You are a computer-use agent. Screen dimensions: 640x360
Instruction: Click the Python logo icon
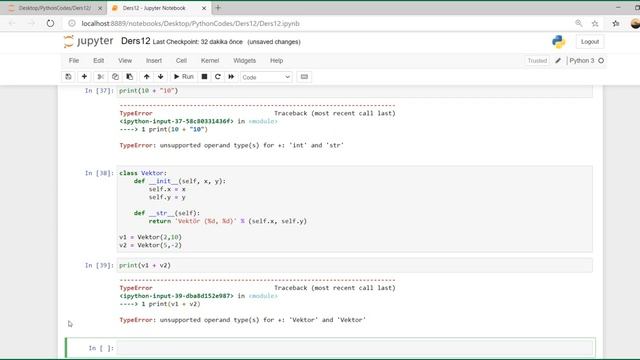(559, 42)
